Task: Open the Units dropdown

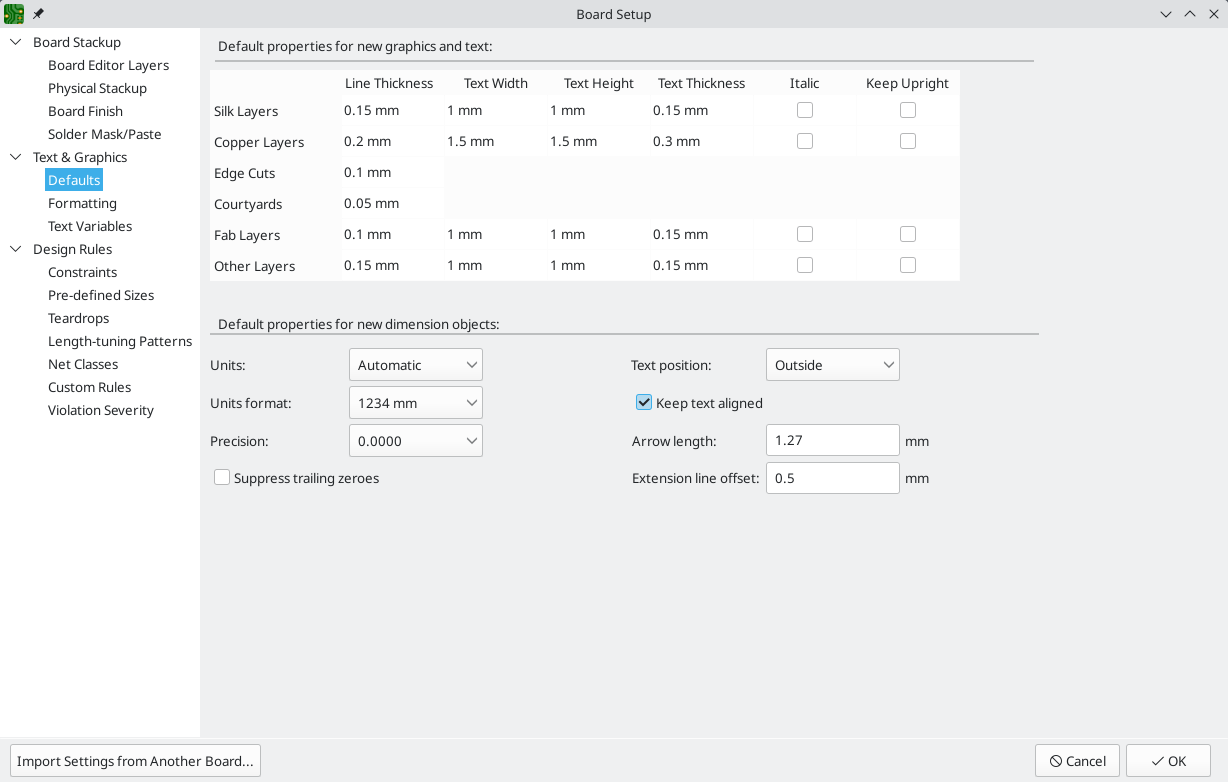Action: 416,365
